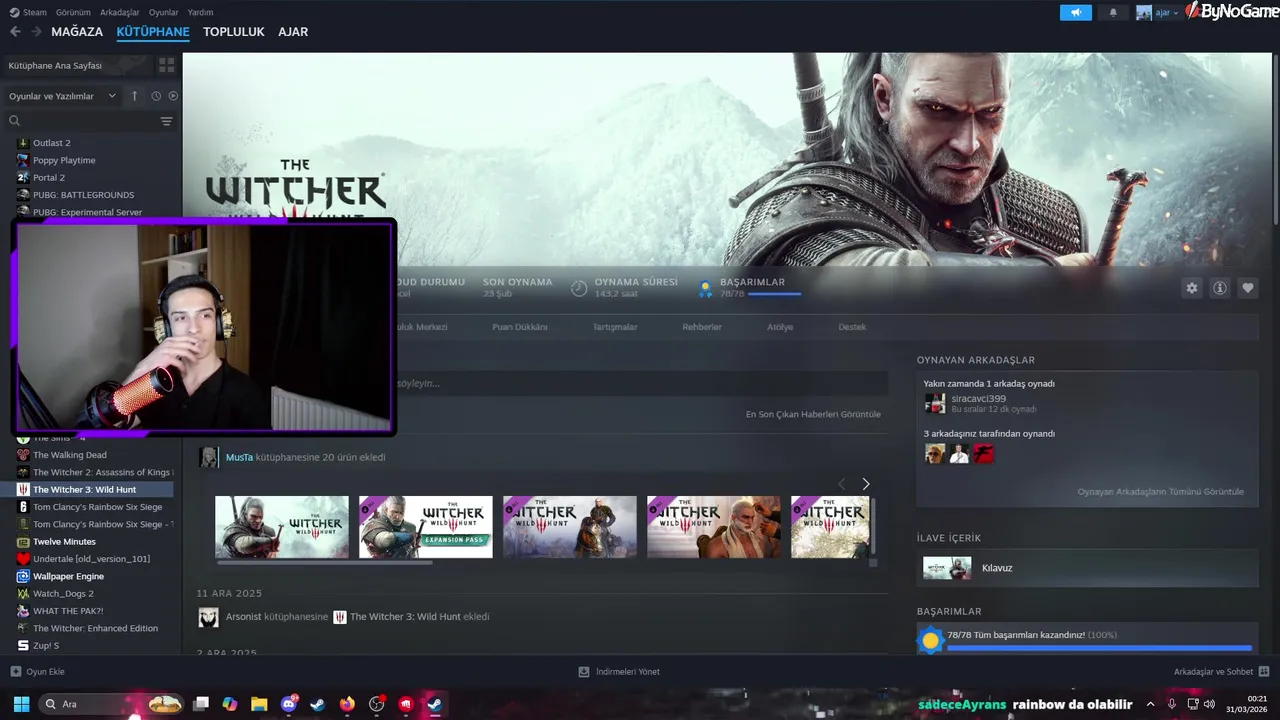1280x720 pixels.
Task: Open the Kılavuz additional content
Action: (1087, 568)
